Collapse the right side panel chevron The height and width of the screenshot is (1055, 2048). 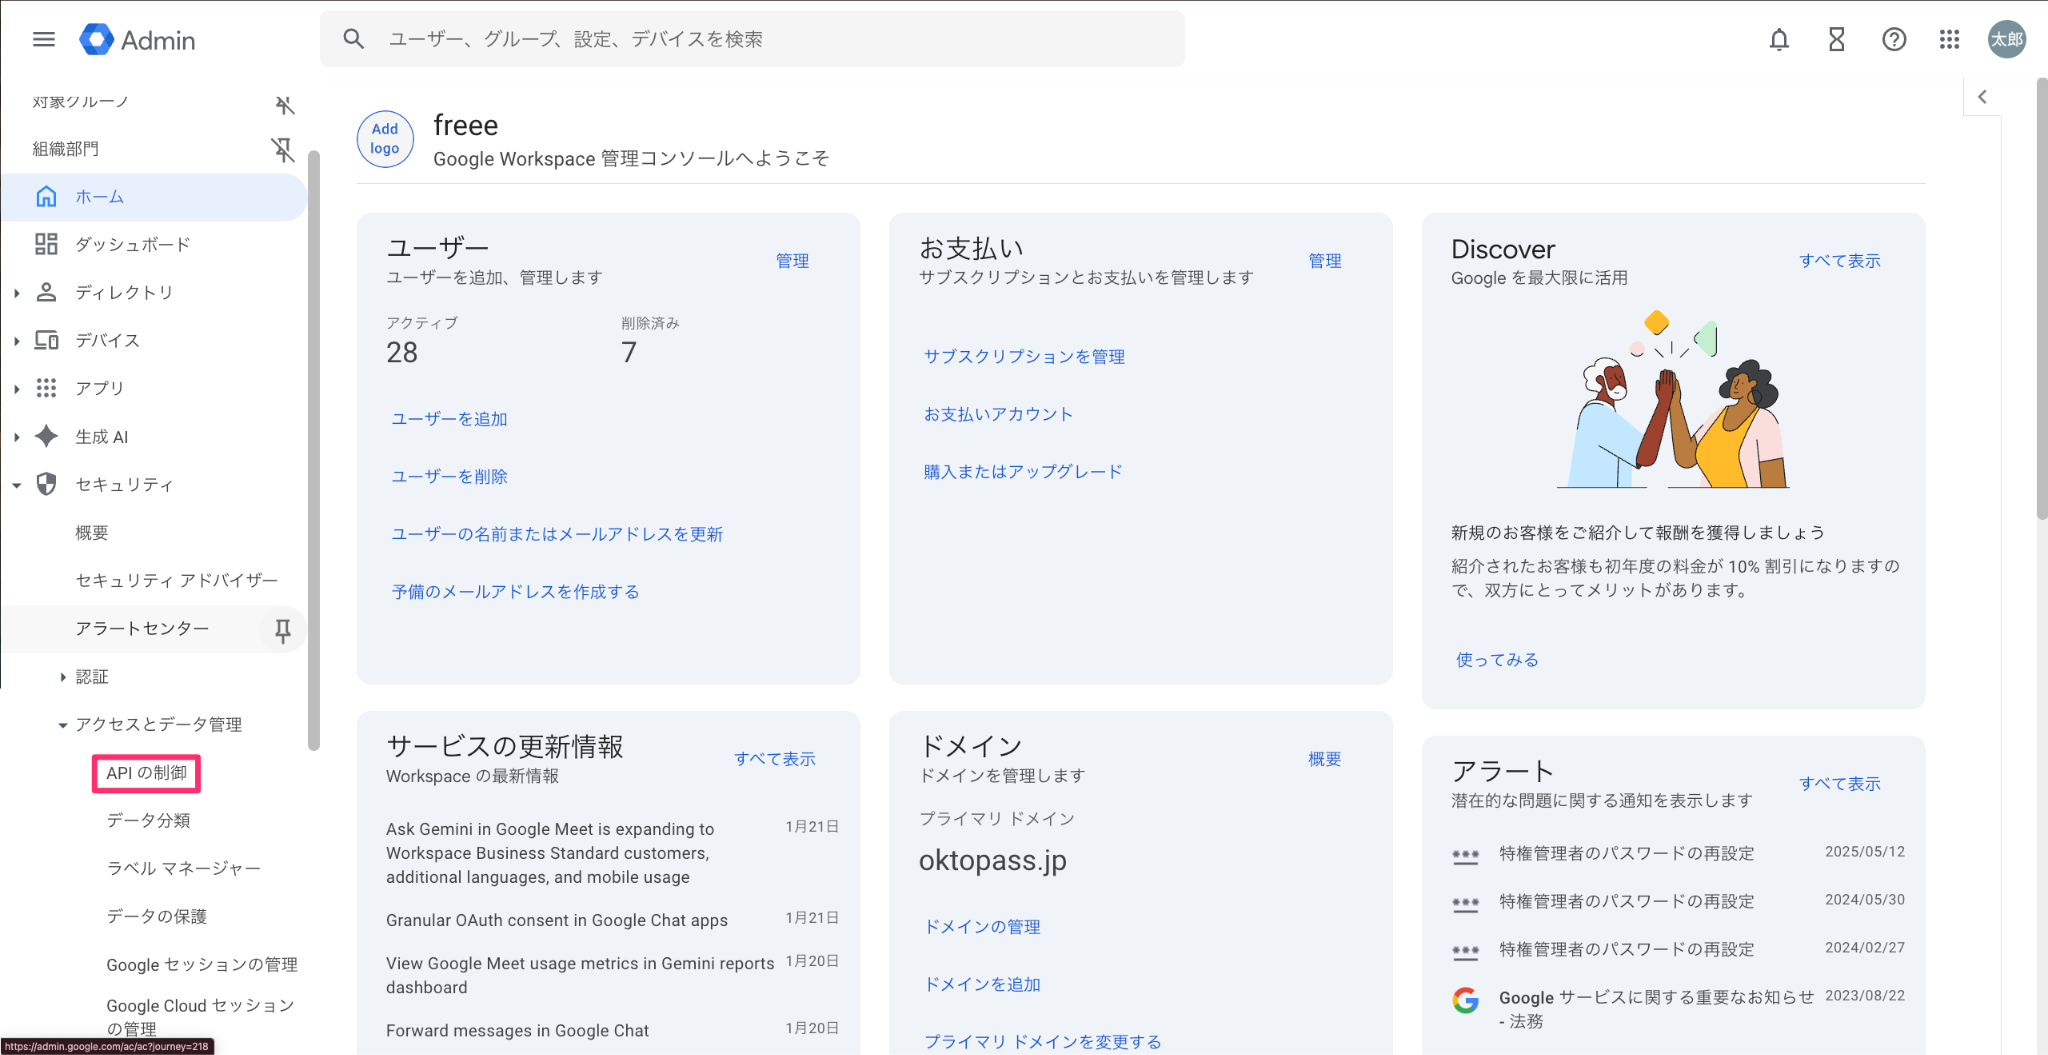1982,97
